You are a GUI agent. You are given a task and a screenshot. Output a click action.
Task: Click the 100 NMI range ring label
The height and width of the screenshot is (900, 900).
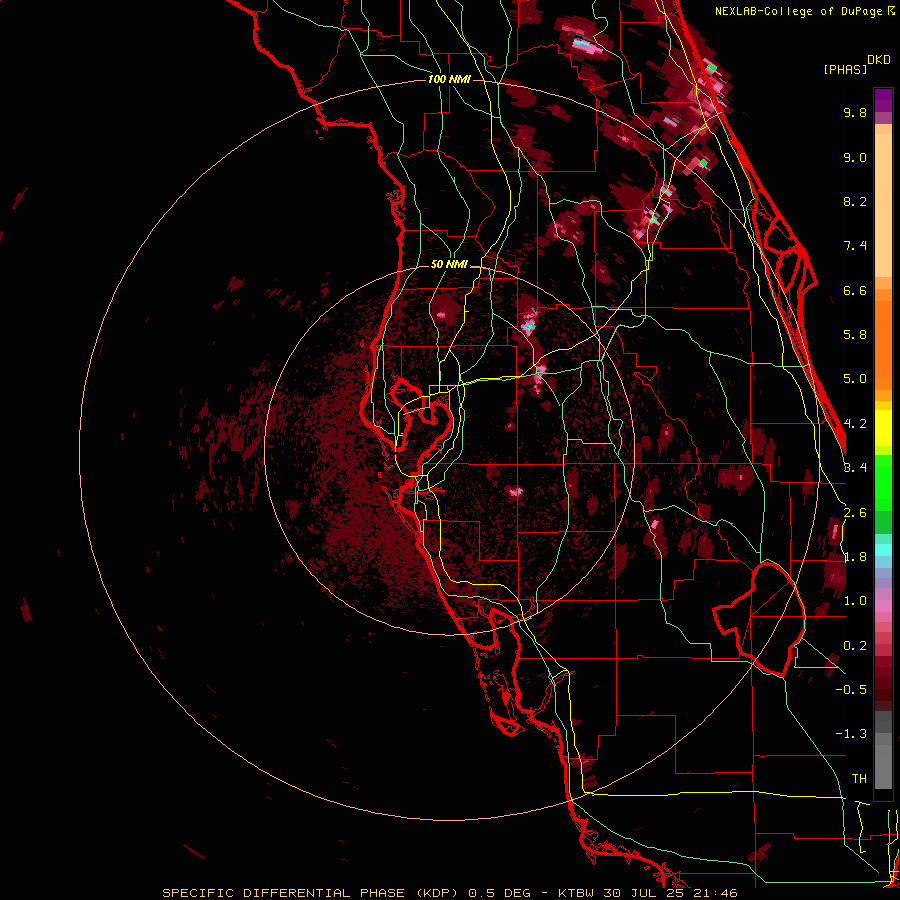click(x=449, y=79)
